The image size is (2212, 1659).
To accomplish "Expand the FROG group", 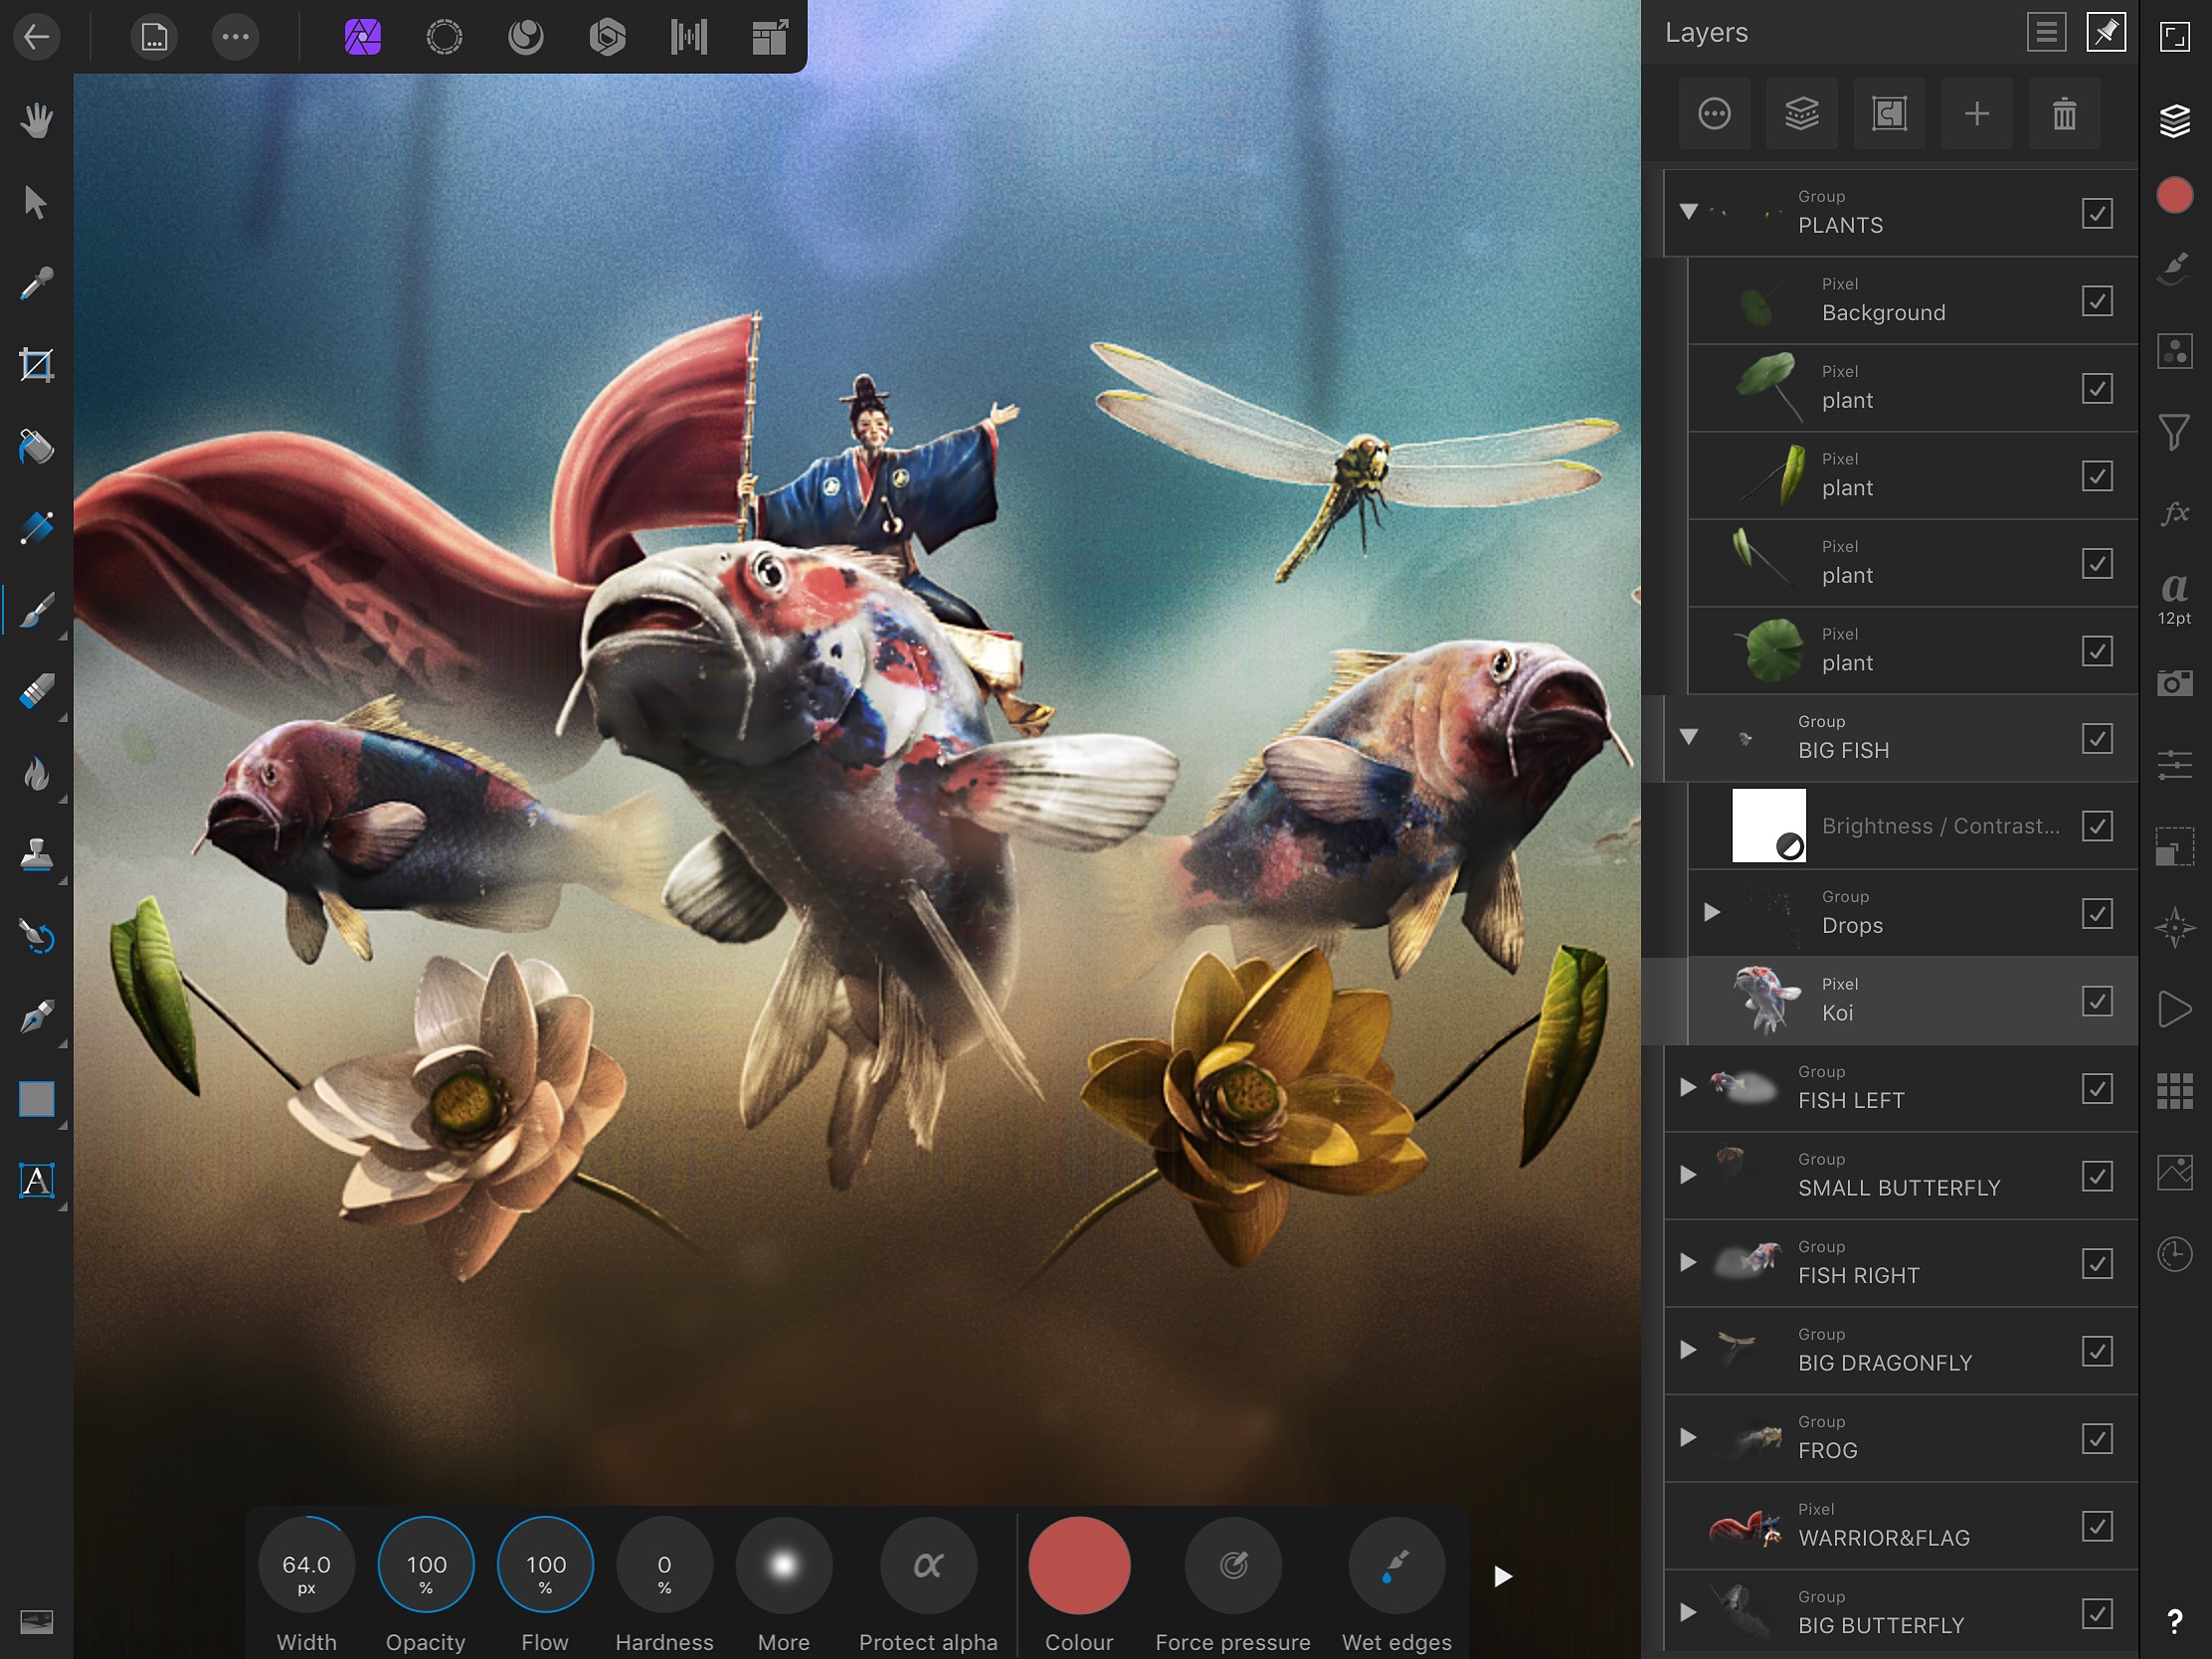I will [x=1689, y=1437].
